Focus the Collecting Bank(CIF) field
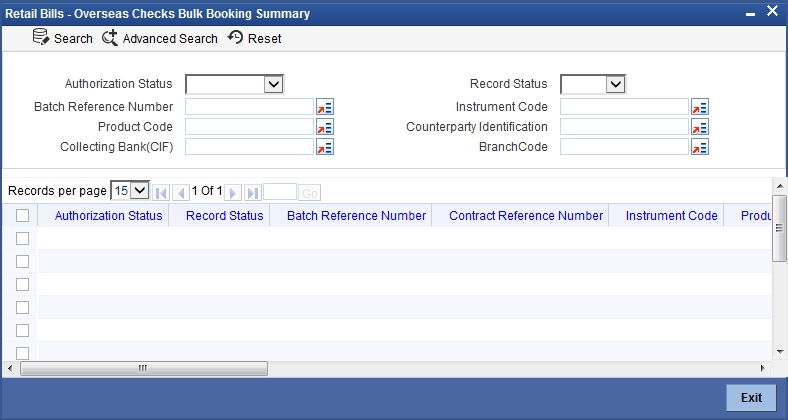Viewport: 788px width, 420px height. (250, 147)
